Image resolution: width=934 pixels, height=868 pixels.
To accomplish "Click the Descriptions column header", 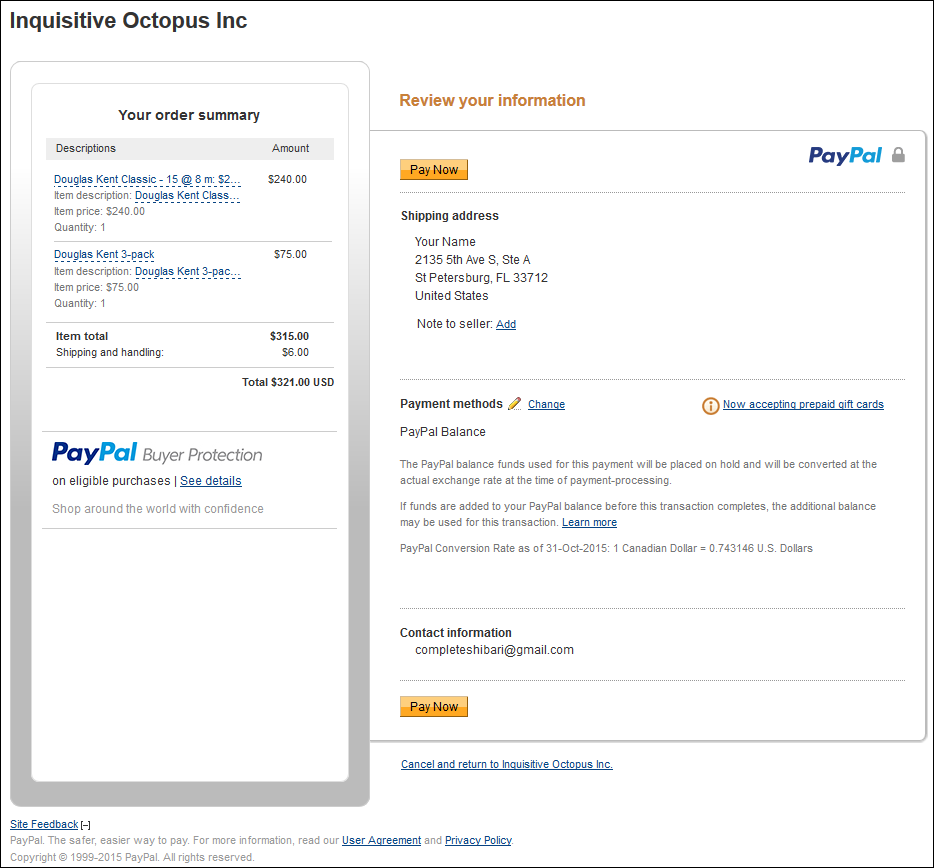I will (x=86, y=148).
